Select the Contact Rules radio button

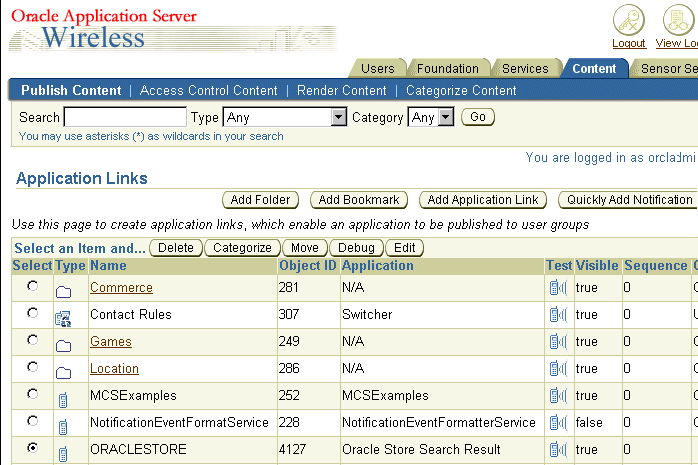32,313
